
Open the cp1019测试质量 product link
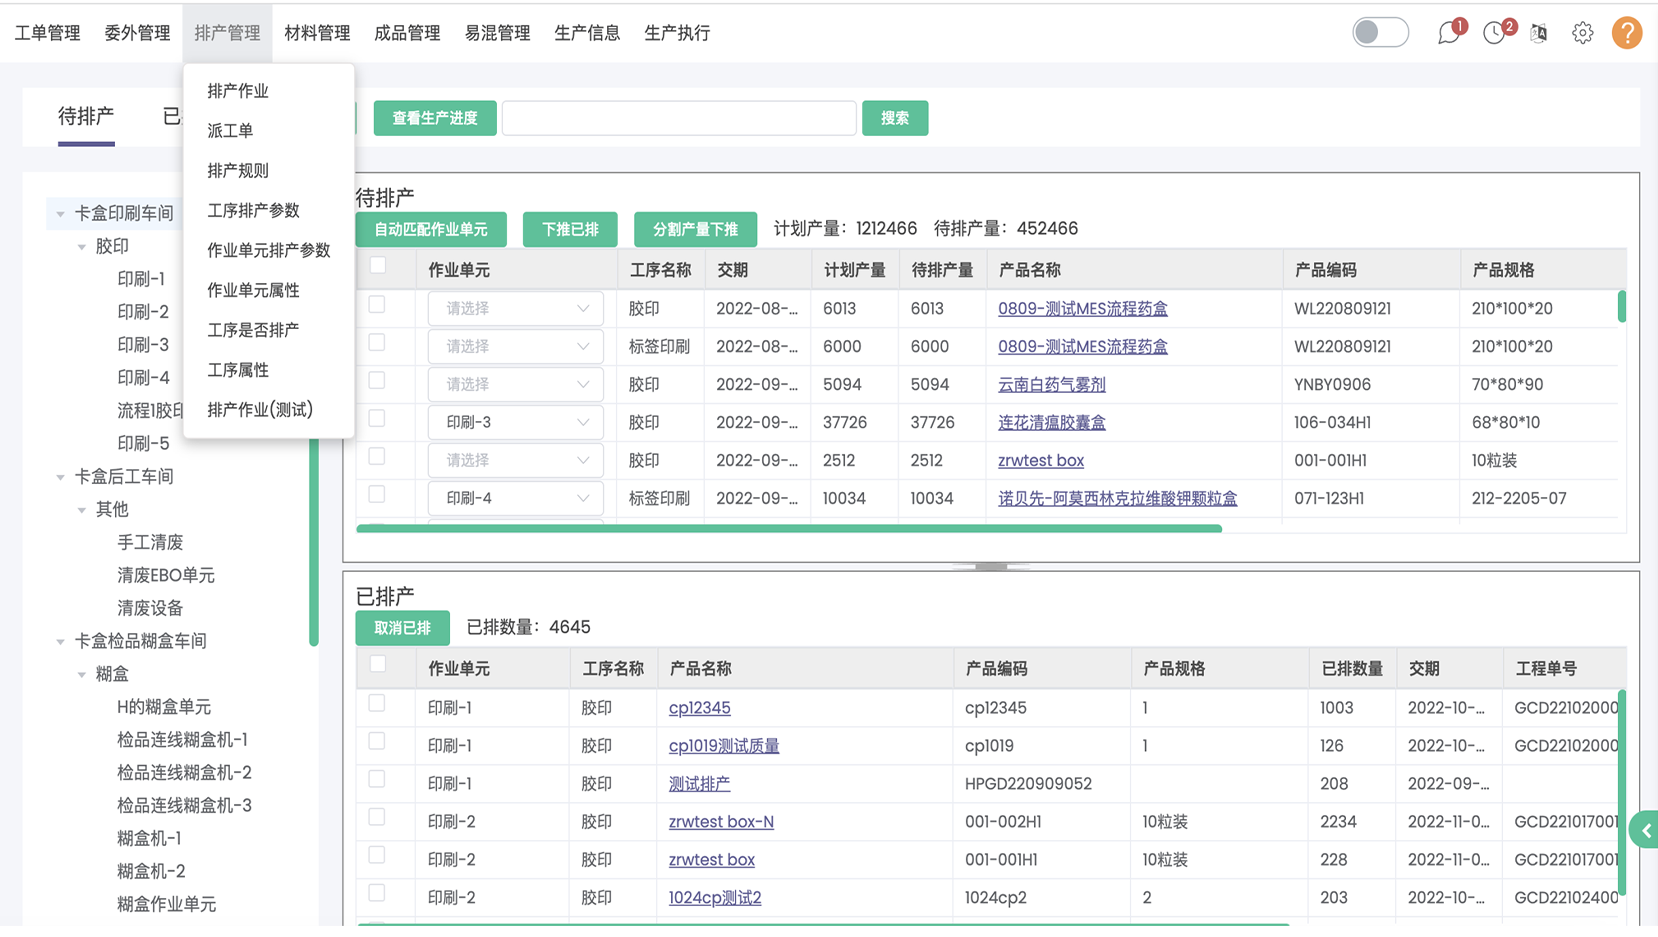coord(724,746)
